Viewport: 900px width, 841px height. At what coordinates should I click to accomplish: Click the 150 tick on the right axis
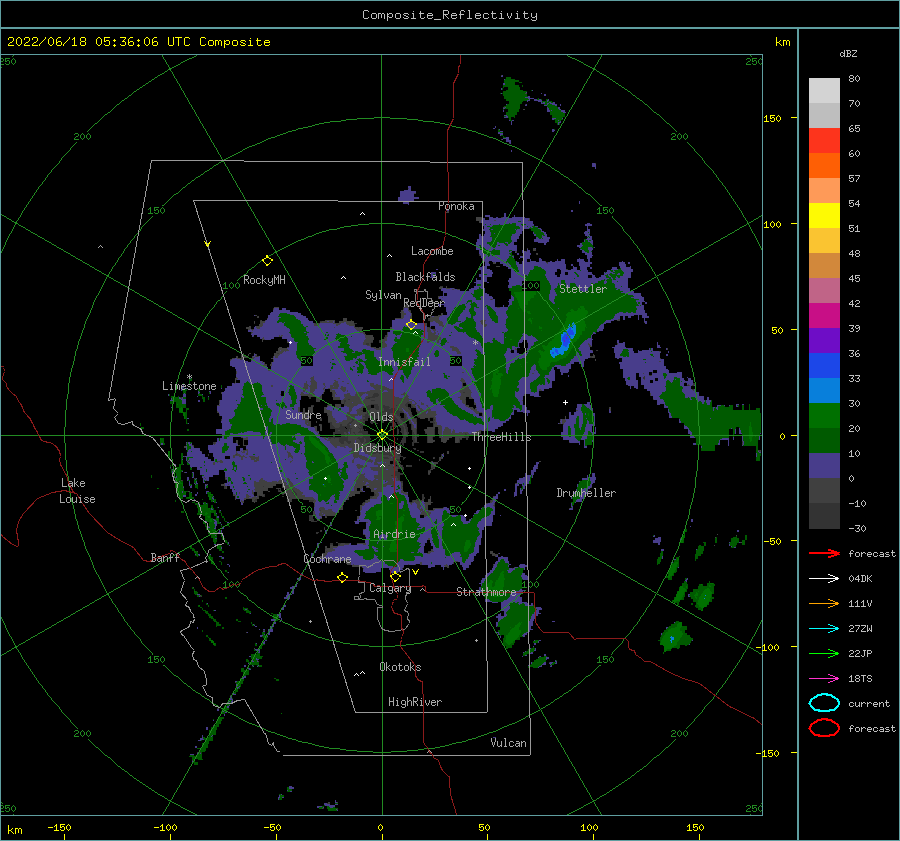(773, 118)
